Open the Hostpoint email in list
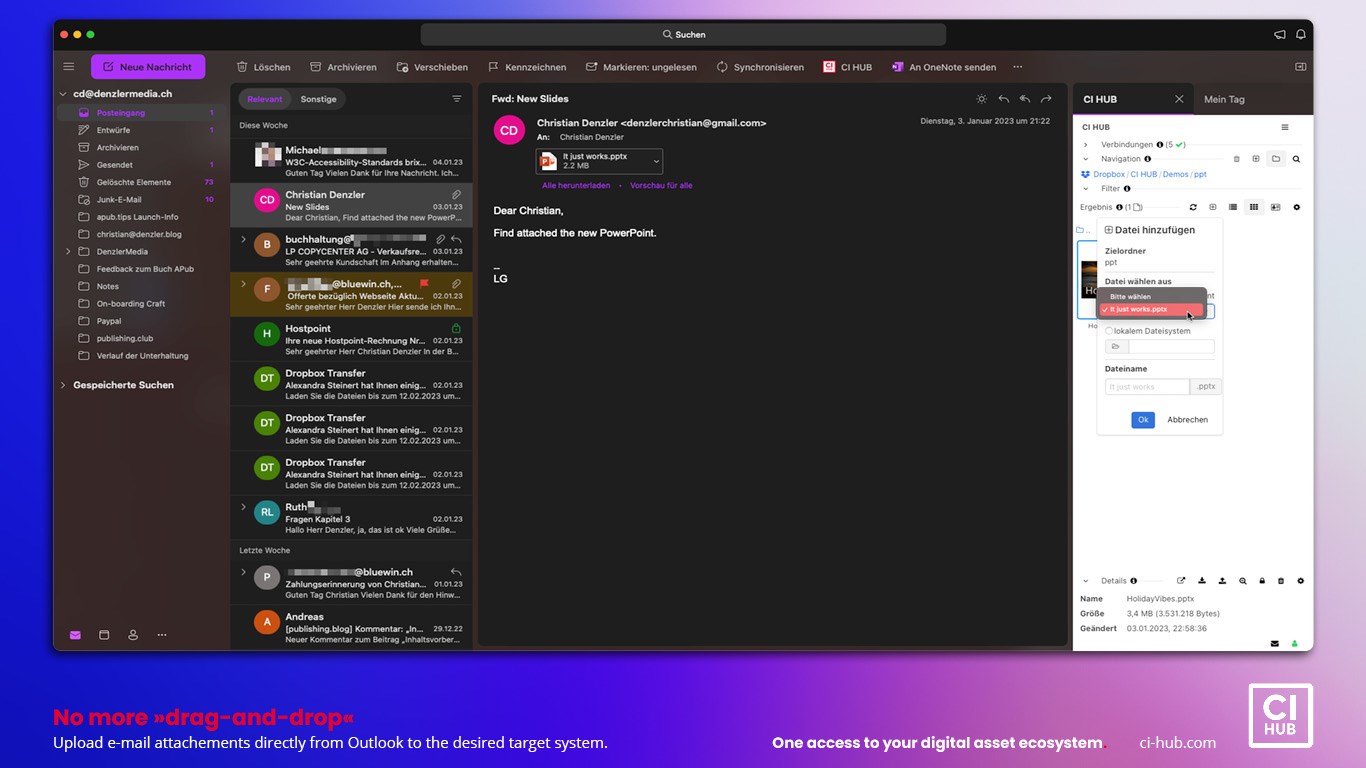Viewport: 1366px width, 768px height. 351,340
